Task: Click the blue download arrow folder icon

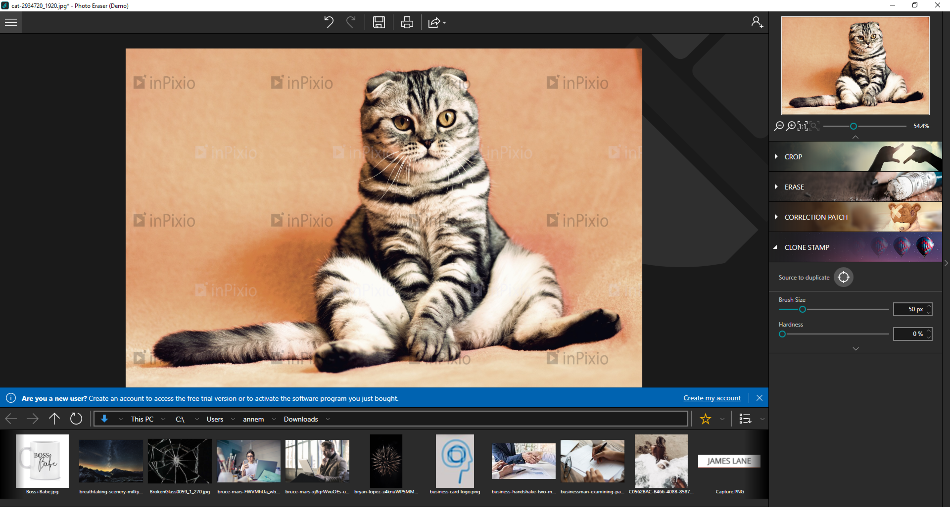Action: click(x=104, y=419)
